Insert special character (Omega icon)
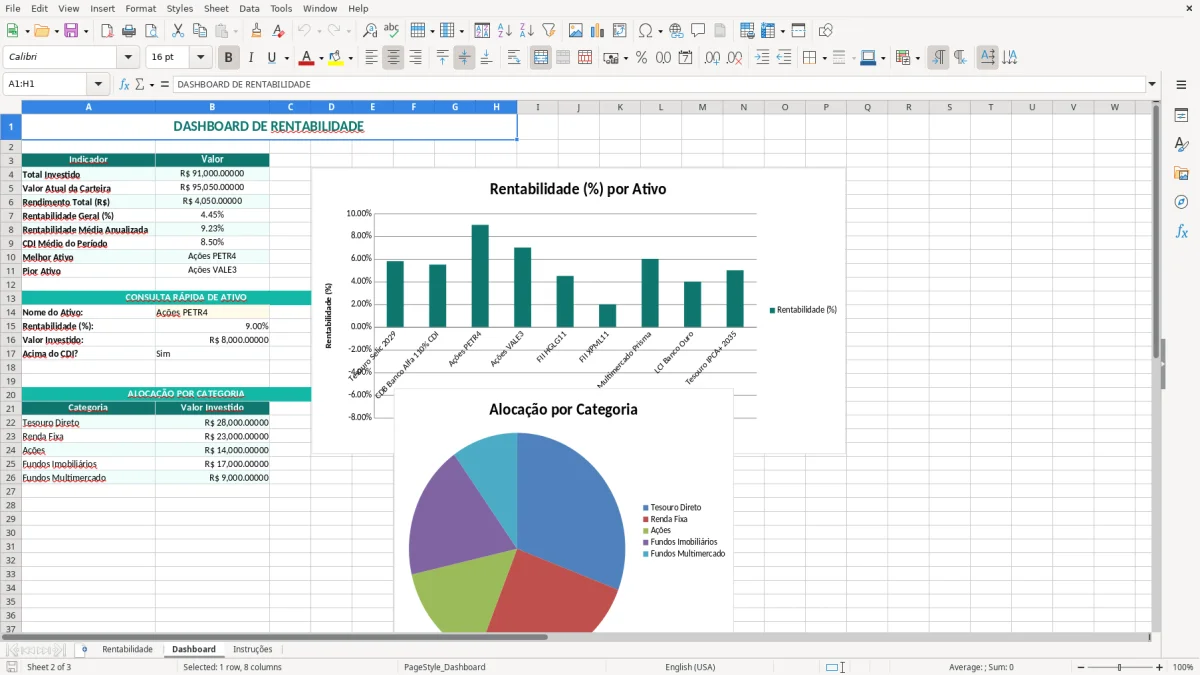Screen dimensions: 1200x675 (x=645, y=31)
